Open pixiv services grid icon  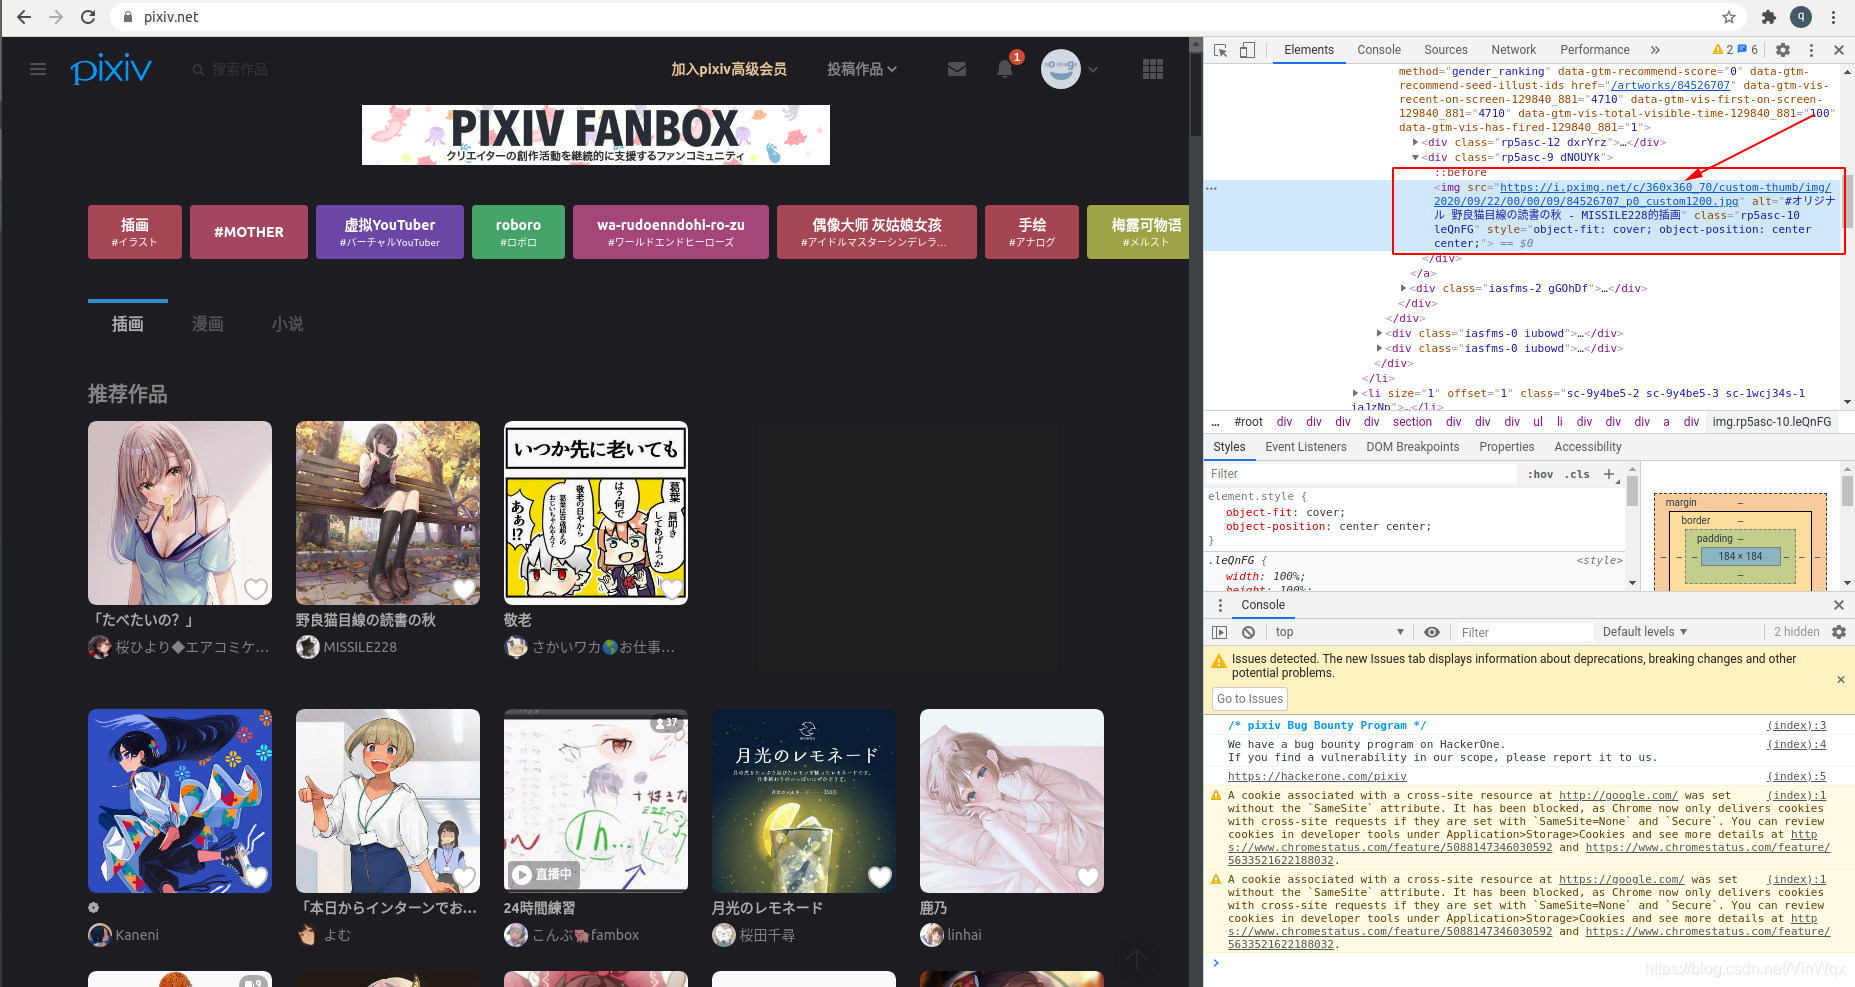(1153, 69)
